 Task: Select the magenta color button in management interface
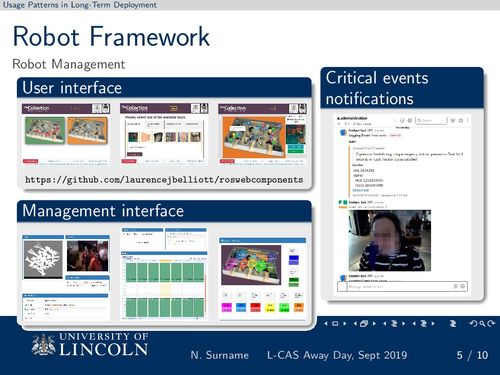tap(227, 307)
